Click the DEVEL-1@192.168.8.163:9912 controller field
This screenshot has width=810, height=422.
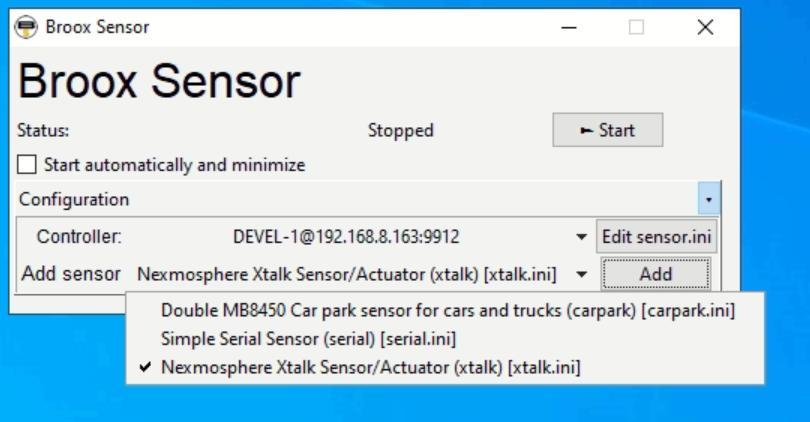coord(346,237)
